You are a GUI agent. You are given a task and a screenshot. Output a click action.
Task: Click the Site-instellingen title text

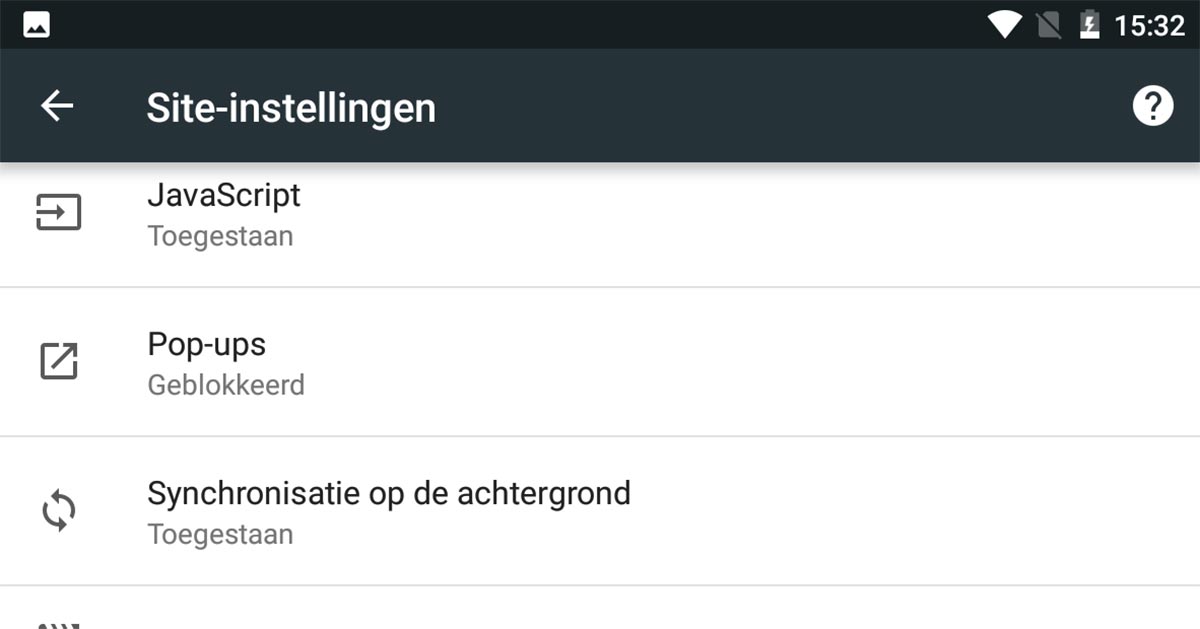(x=291, y=107)
